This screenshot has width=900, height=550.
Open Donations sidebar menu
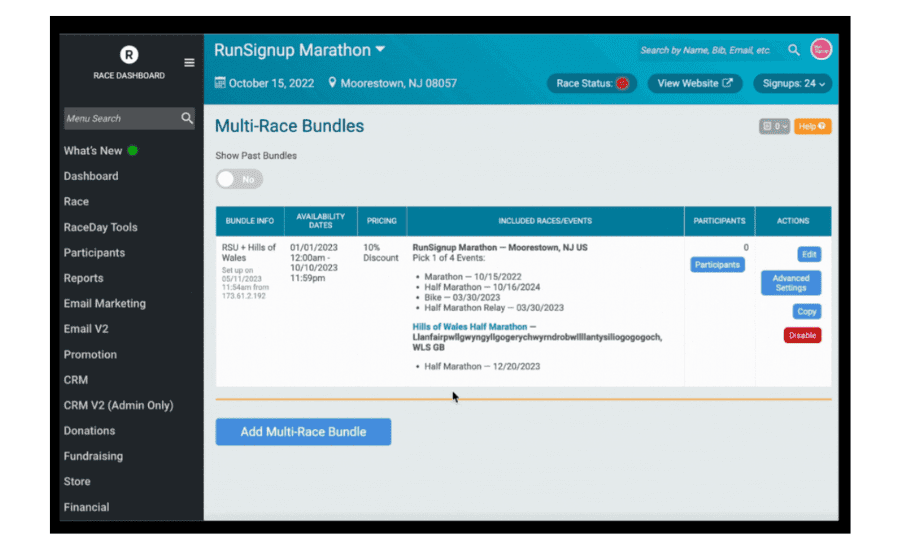click(89, 431)
